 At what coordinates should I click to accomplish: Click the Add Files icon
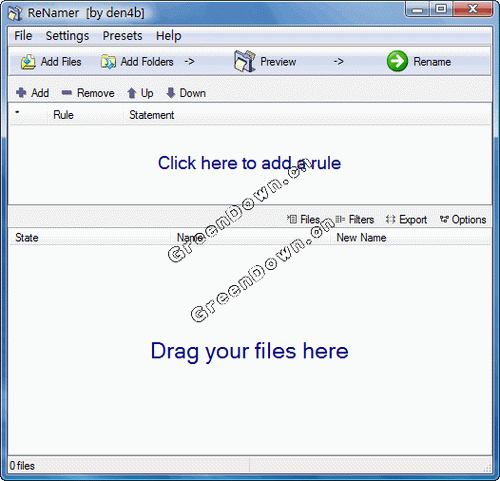[28, 62]
